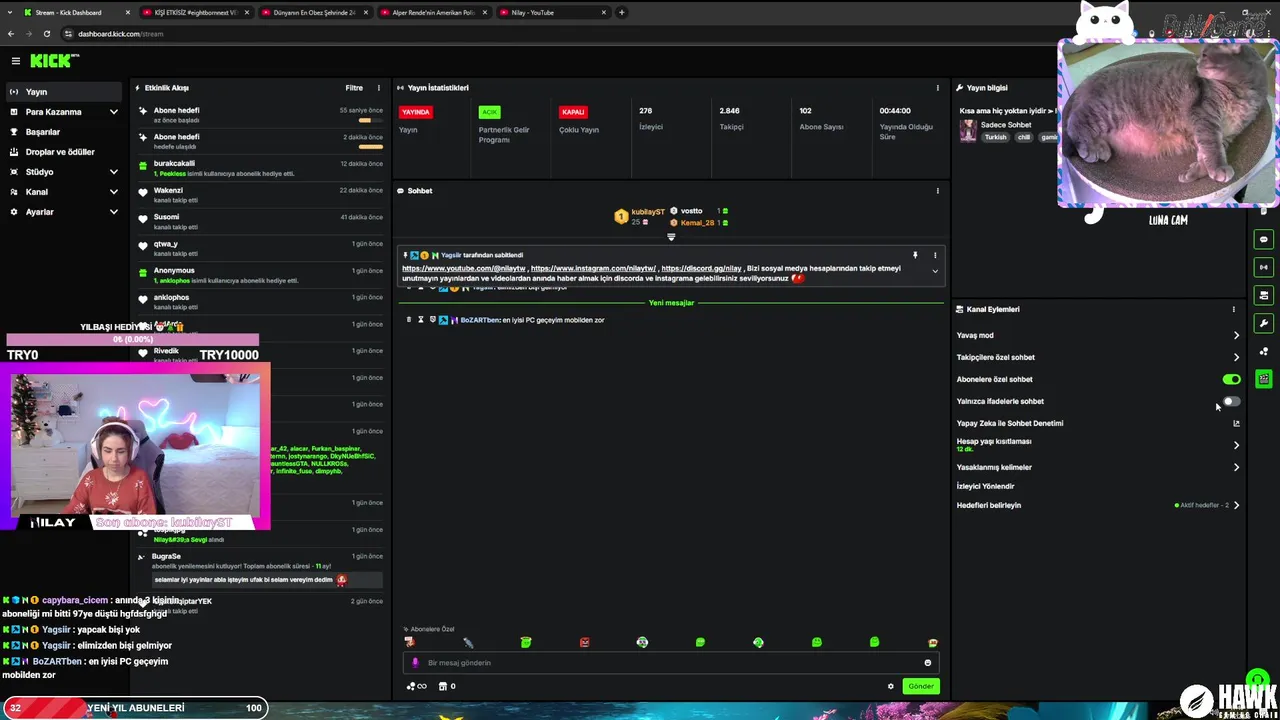Click the burakcakalli gift subscription event
This screenshot has width=1280, height=720.
[261, 167]
